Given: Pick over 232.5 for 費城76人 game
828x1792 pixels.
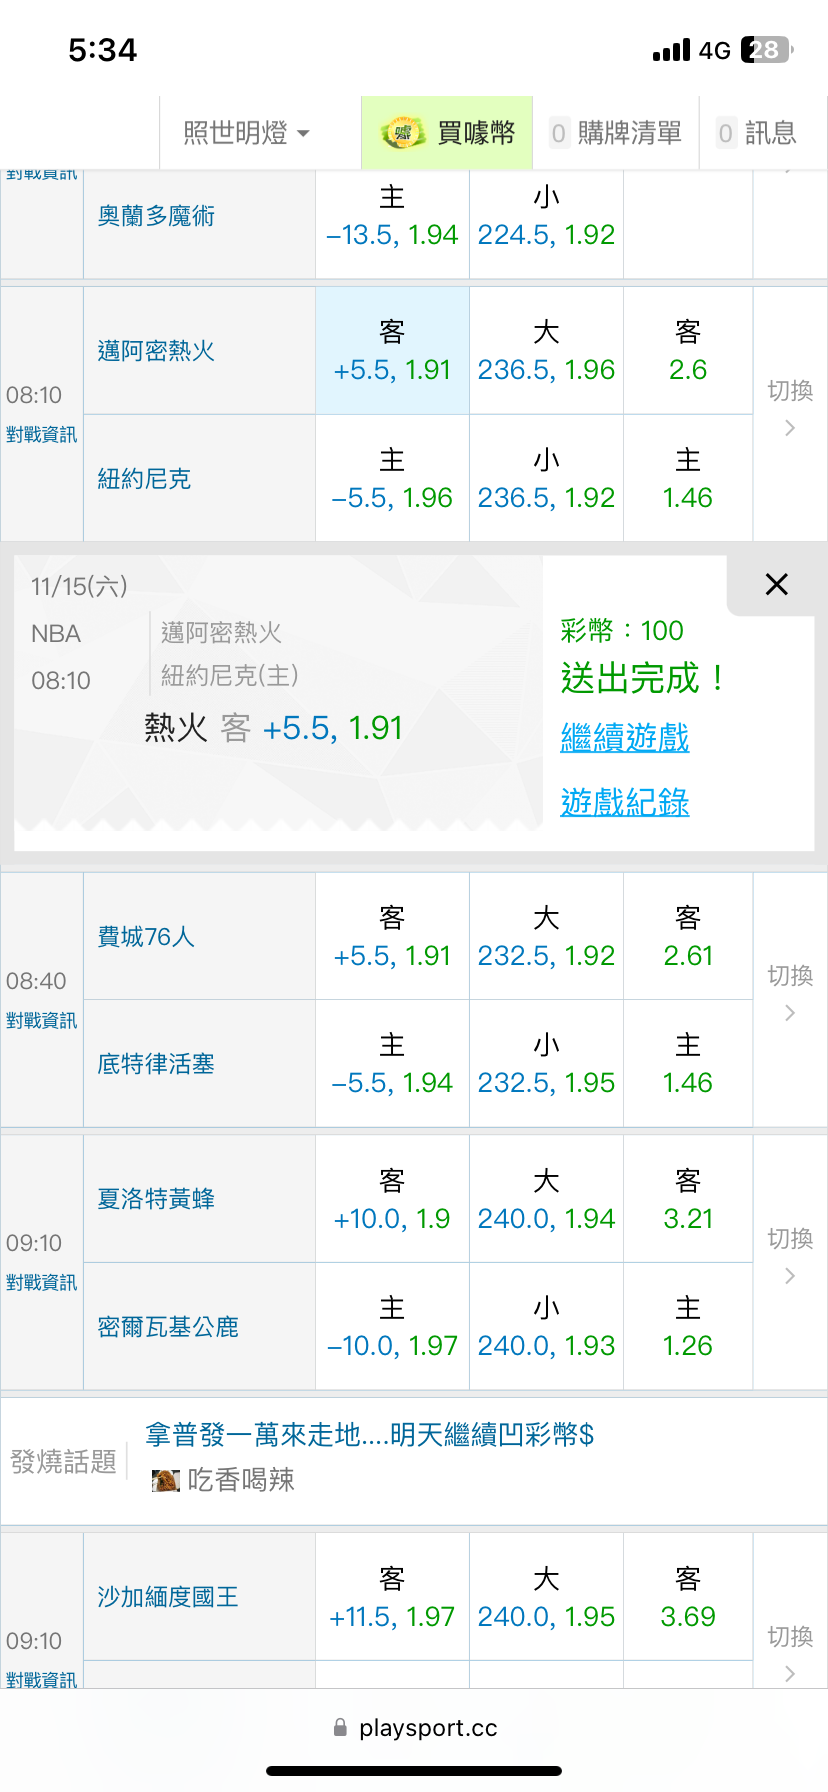Looking at the screenshot, I should (546, 937).
